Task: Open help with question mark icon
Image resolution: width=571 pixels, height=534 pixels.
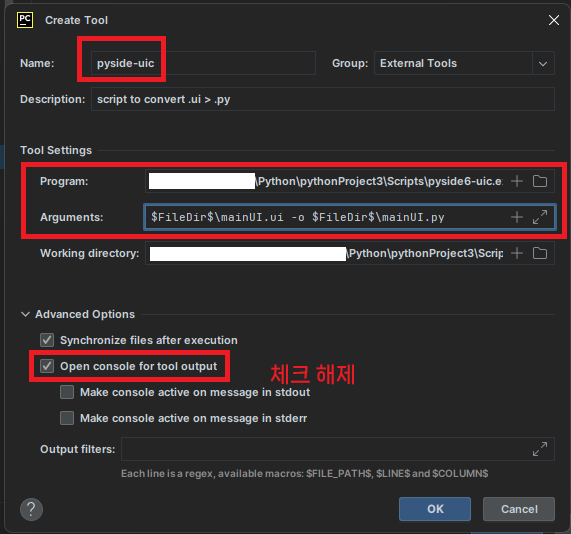Action: coord(31,509)
